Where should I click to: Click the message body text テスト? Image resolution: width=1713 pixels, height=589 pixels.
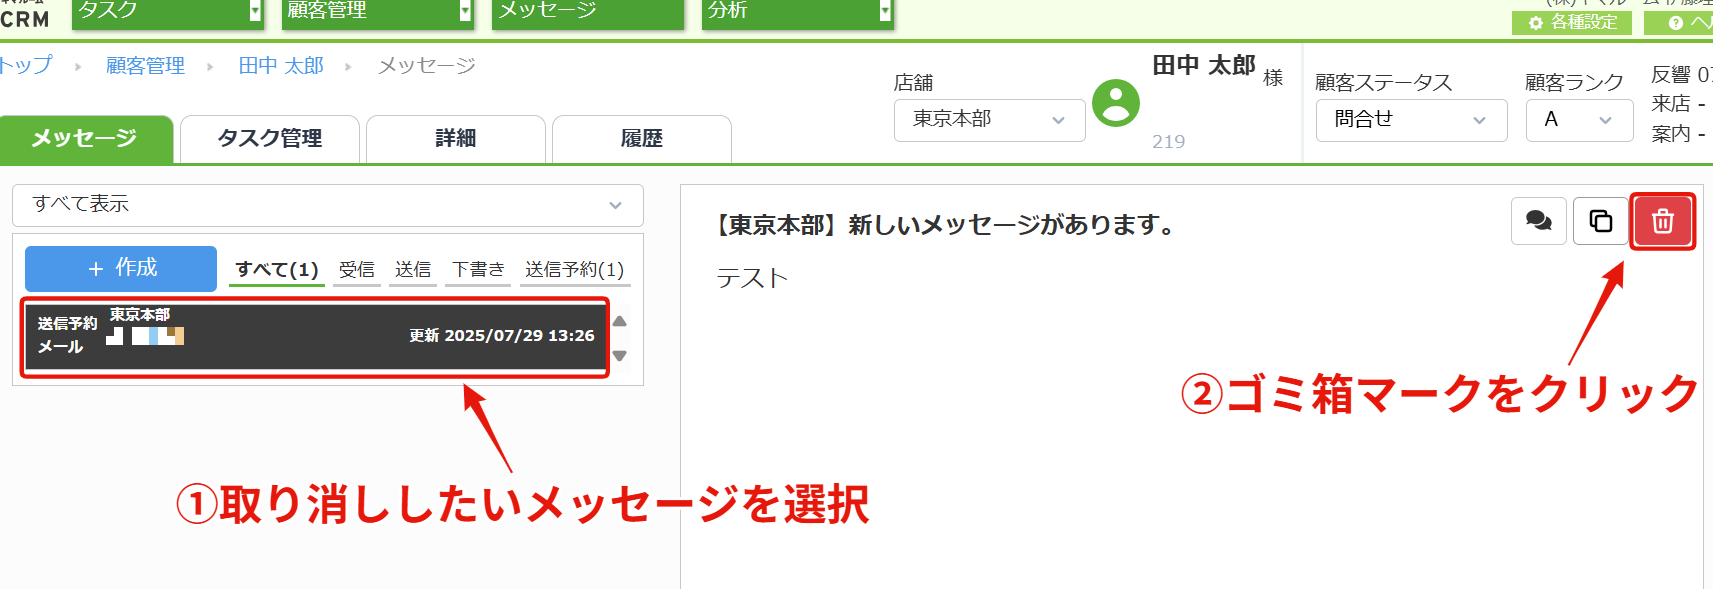coord(752,278)
